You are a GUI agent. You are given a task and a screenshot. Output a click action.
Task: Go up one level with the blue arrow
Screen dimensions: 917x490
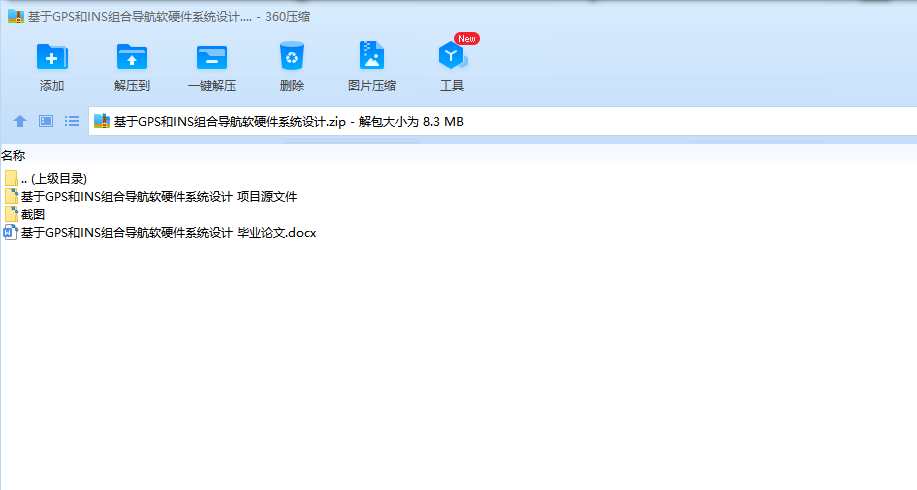click(20, 121)
